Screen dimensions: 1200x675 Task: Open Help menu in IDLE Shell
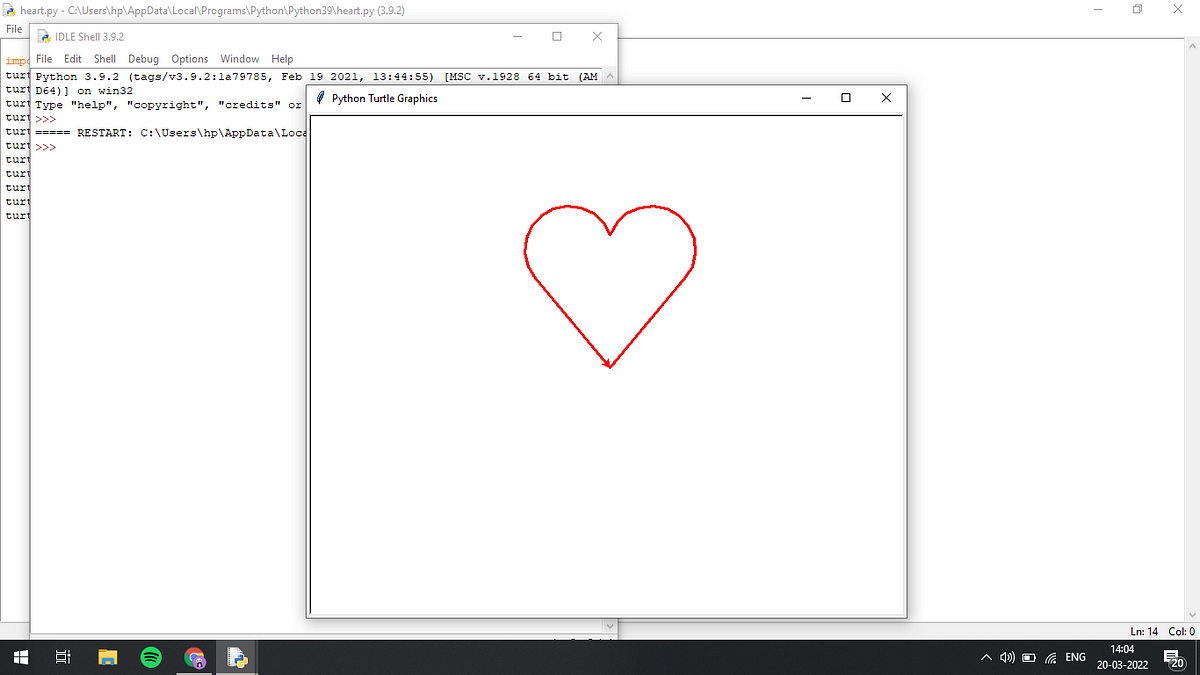[x=282, y=59]
